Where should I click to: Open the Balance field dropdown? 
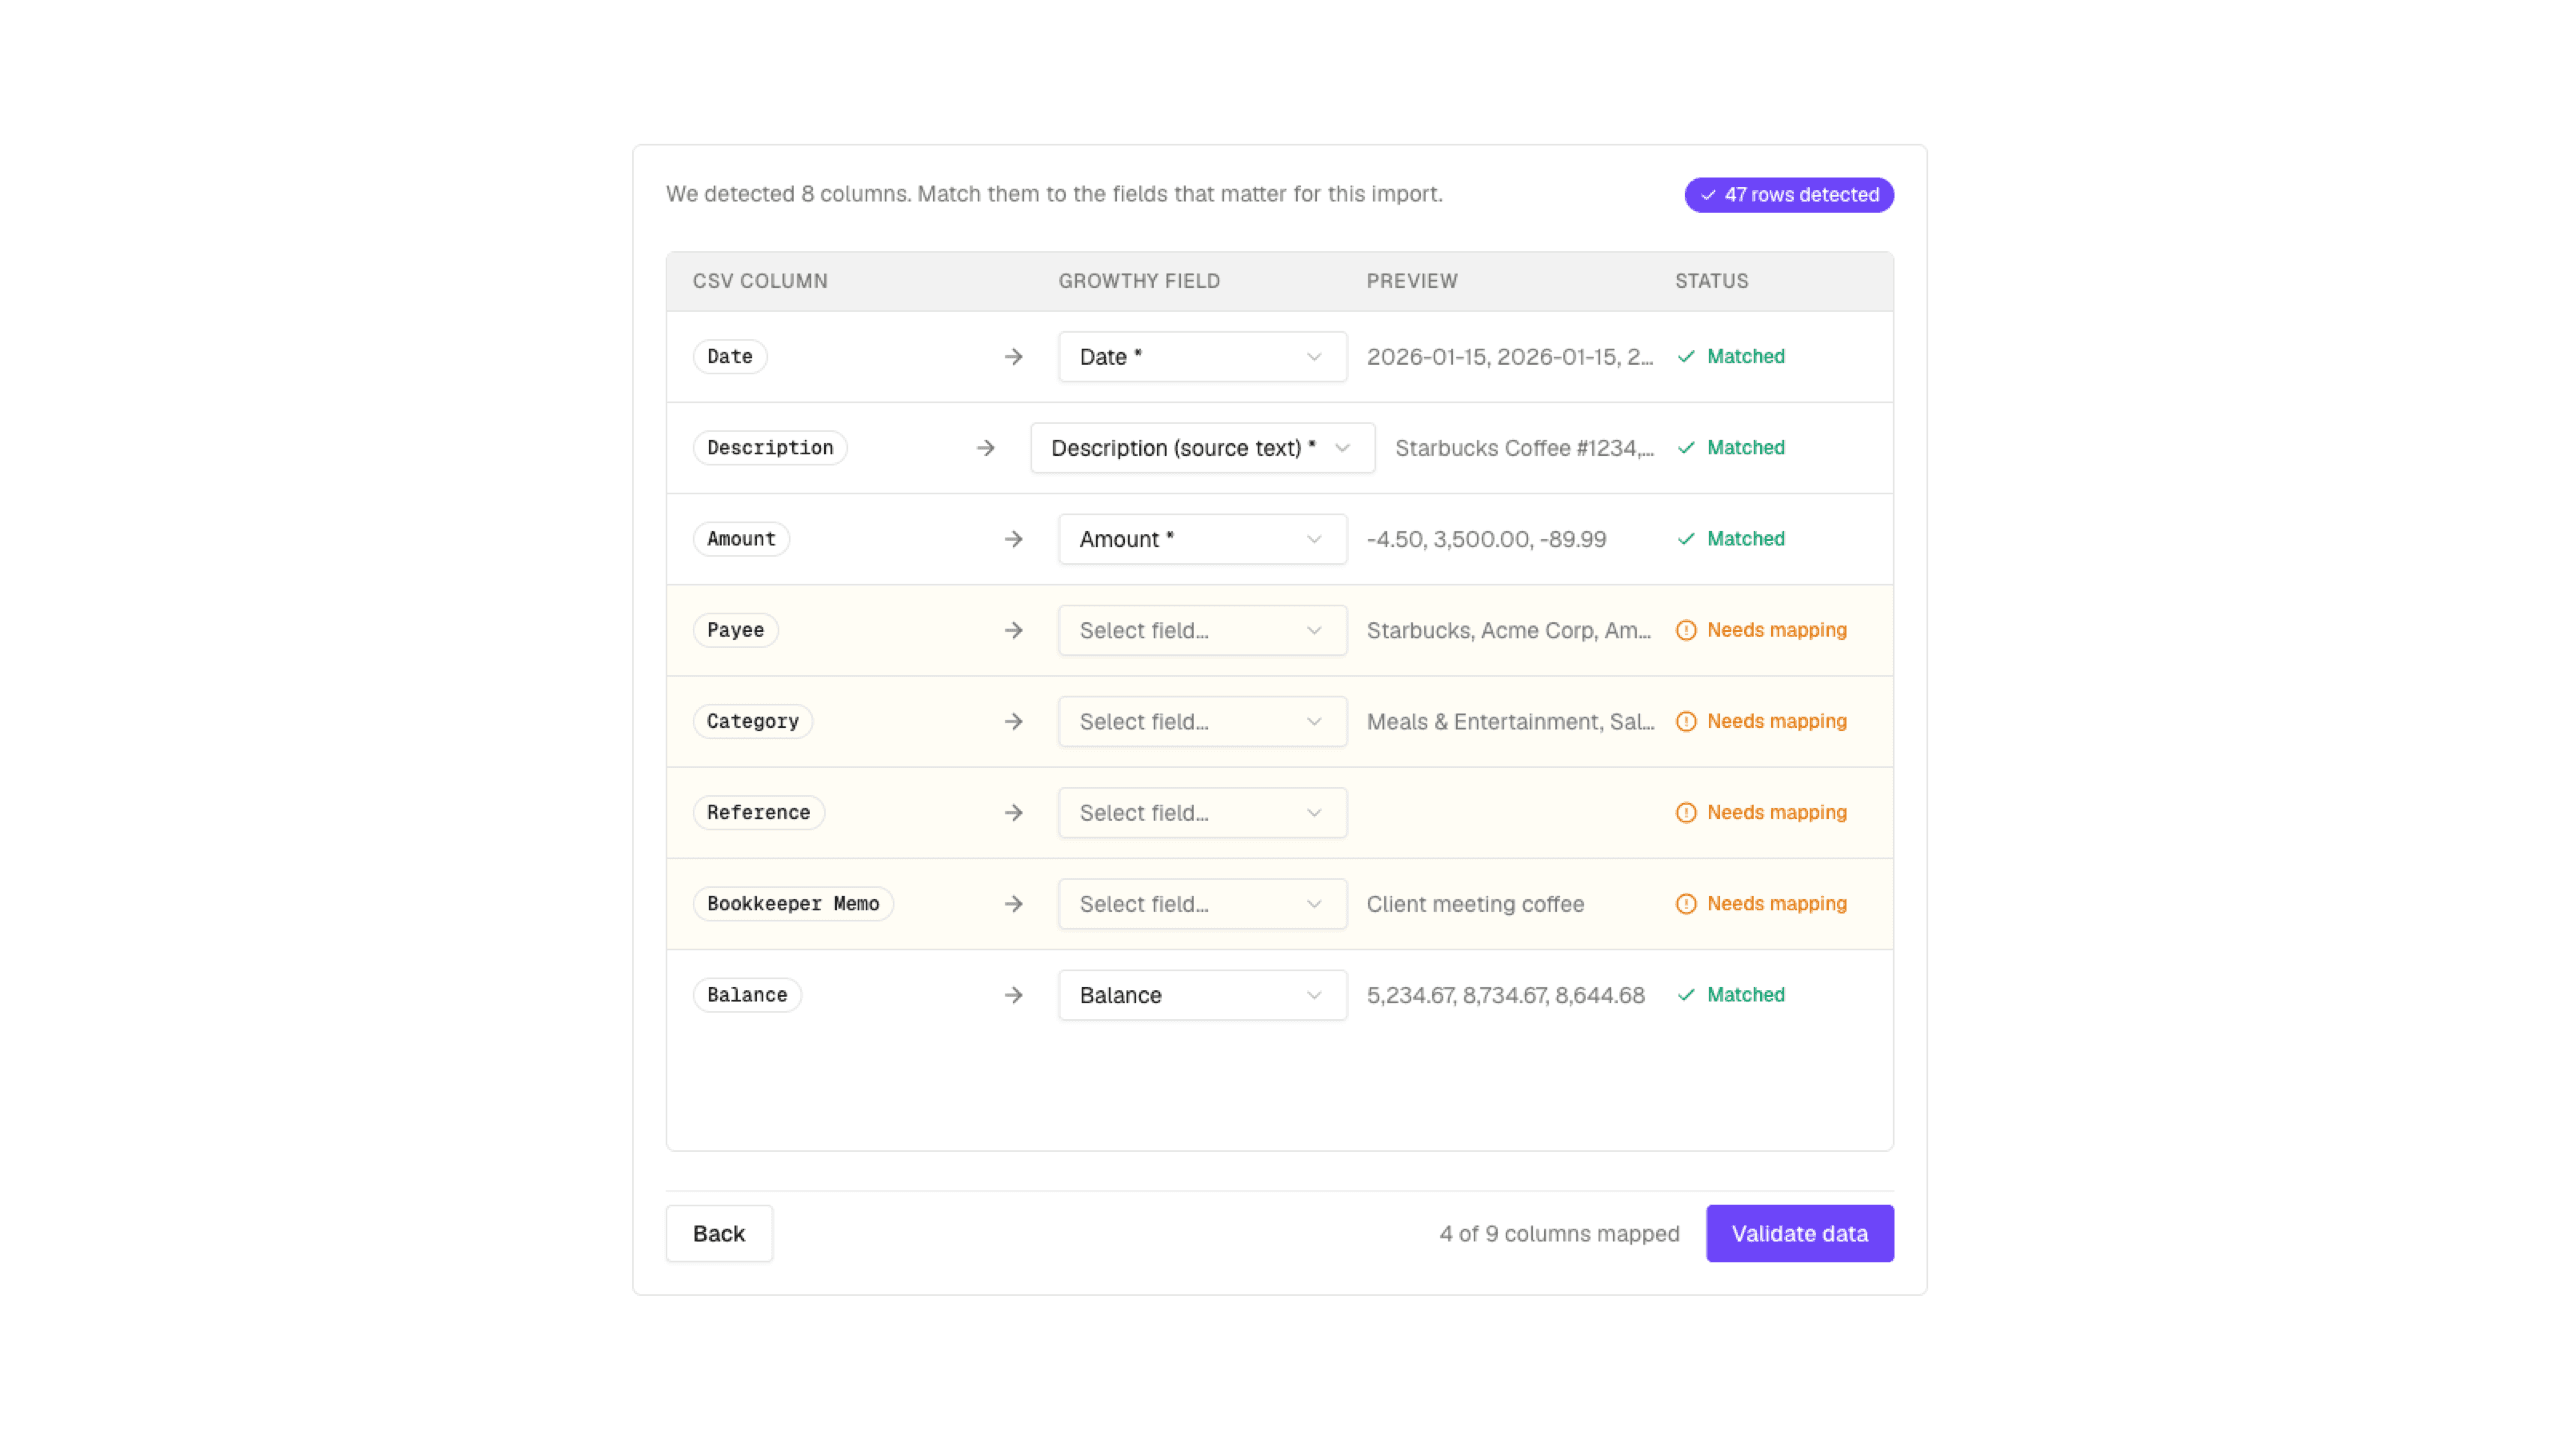pyautogui.click(x=1202, y=995)
